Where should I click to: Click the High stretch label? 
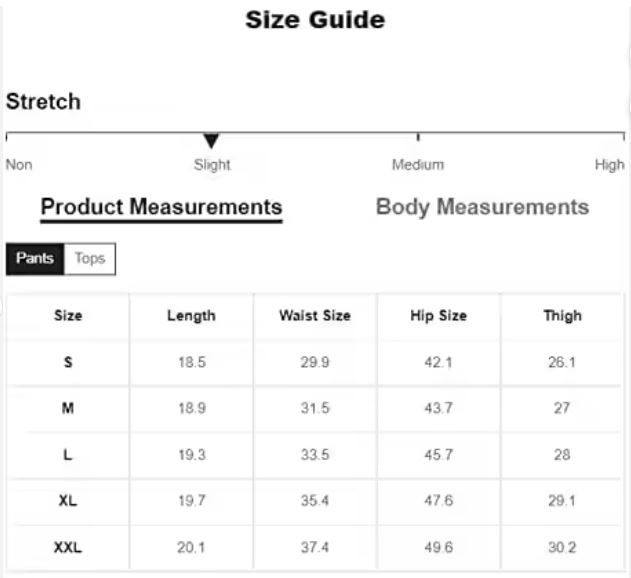[x=609, y=165]
